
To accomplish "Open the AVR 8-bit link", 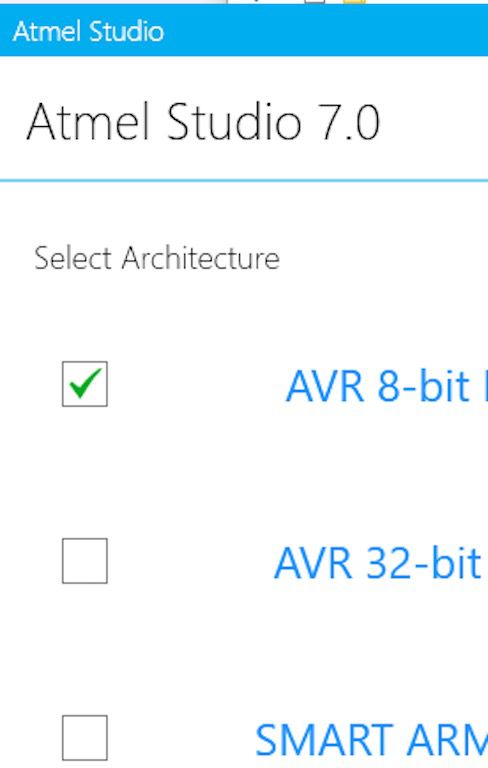I will pyautogui.click(x=386, y=386).
